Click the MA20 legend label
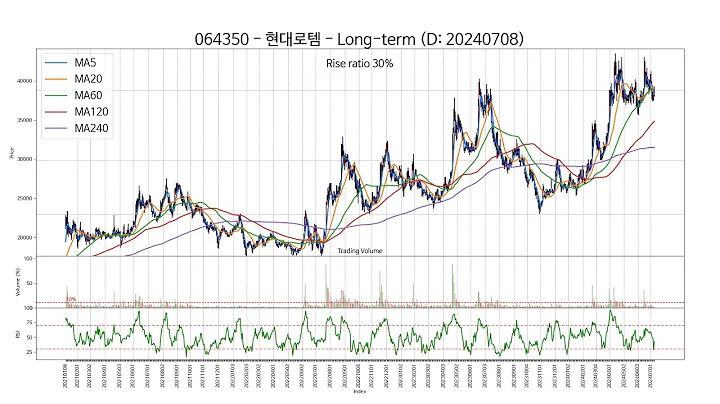 pos(88,79)
